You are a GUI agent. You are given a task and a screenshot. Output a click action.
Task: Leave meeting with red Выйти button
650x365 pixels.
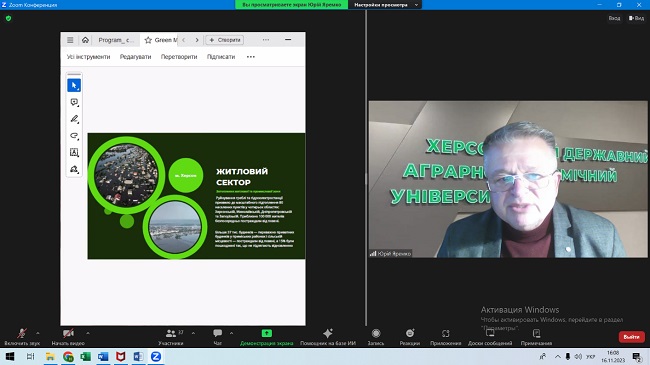click(x=631, y=337)
